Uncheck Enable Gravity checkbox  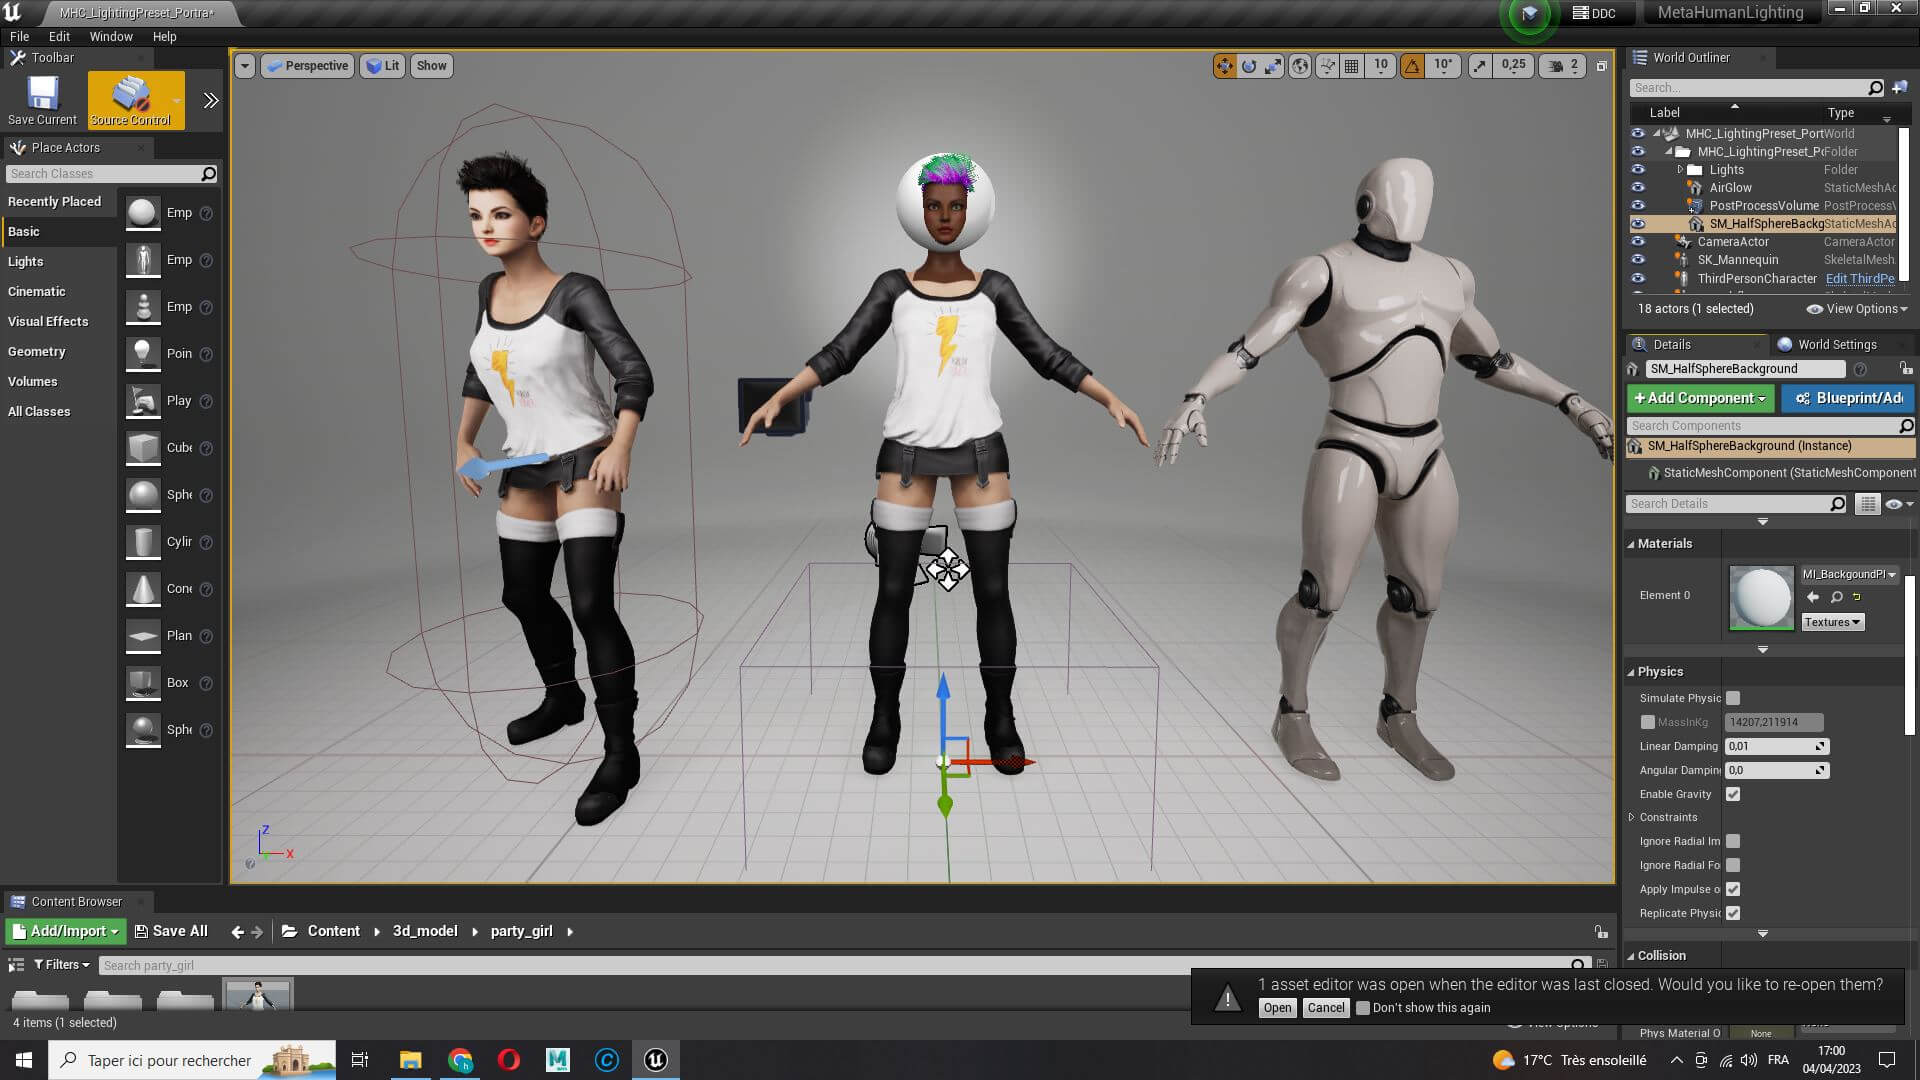click(x=1733, y=794)
